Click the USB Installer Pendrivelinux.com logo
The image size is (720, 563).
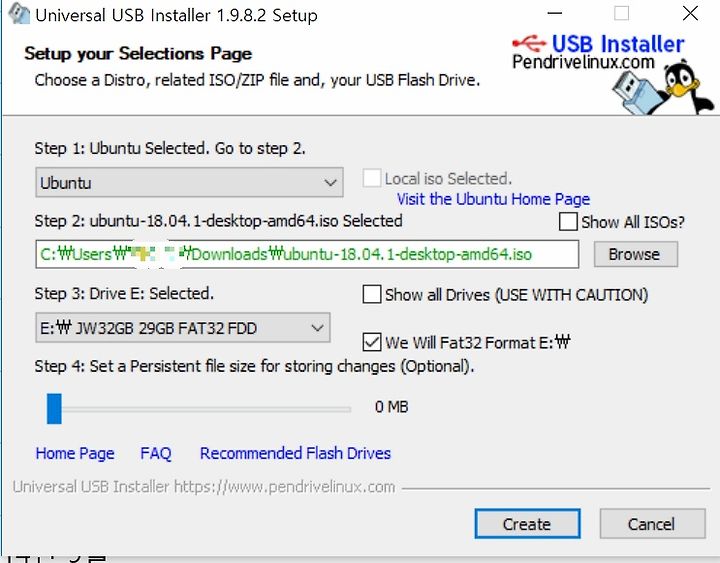click(598, 52)
